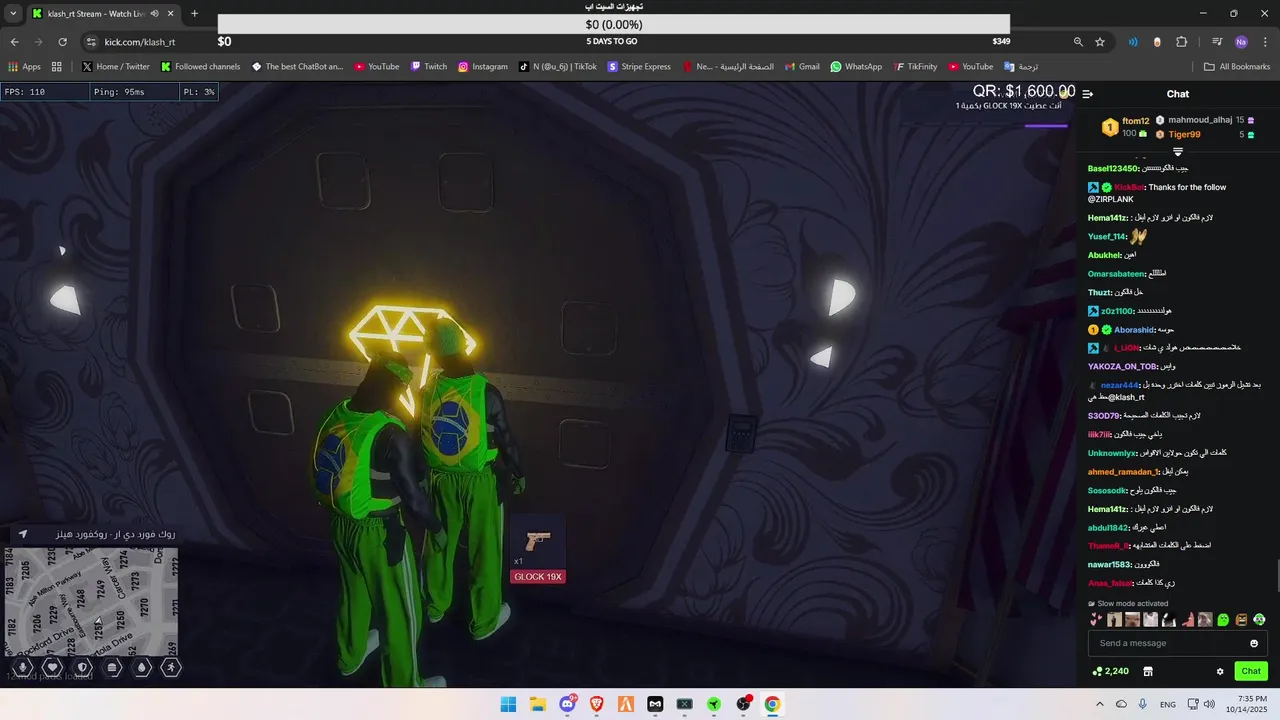Switch the ENG keyboard language
1280x720 pixels.
(x=1168, y=705)
